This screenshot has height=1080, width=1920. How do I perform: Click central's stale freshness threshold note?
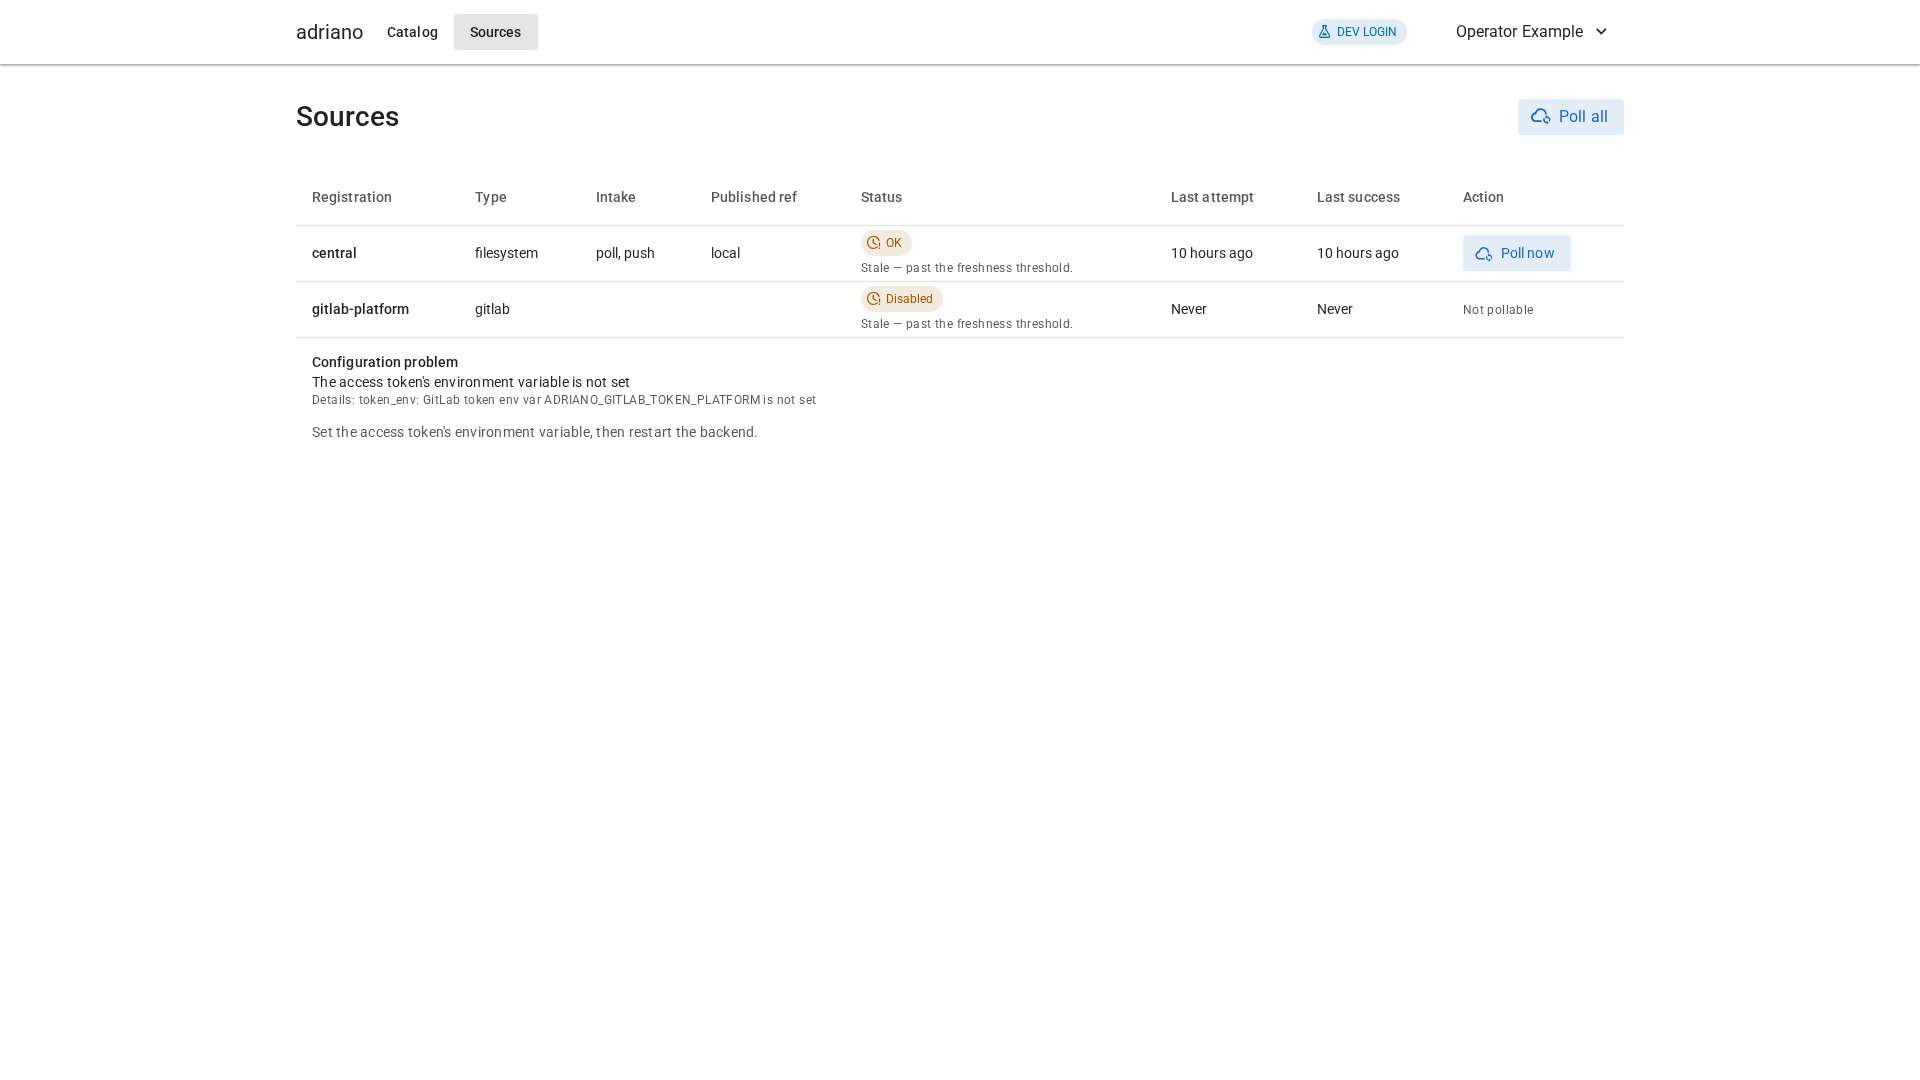967,268
